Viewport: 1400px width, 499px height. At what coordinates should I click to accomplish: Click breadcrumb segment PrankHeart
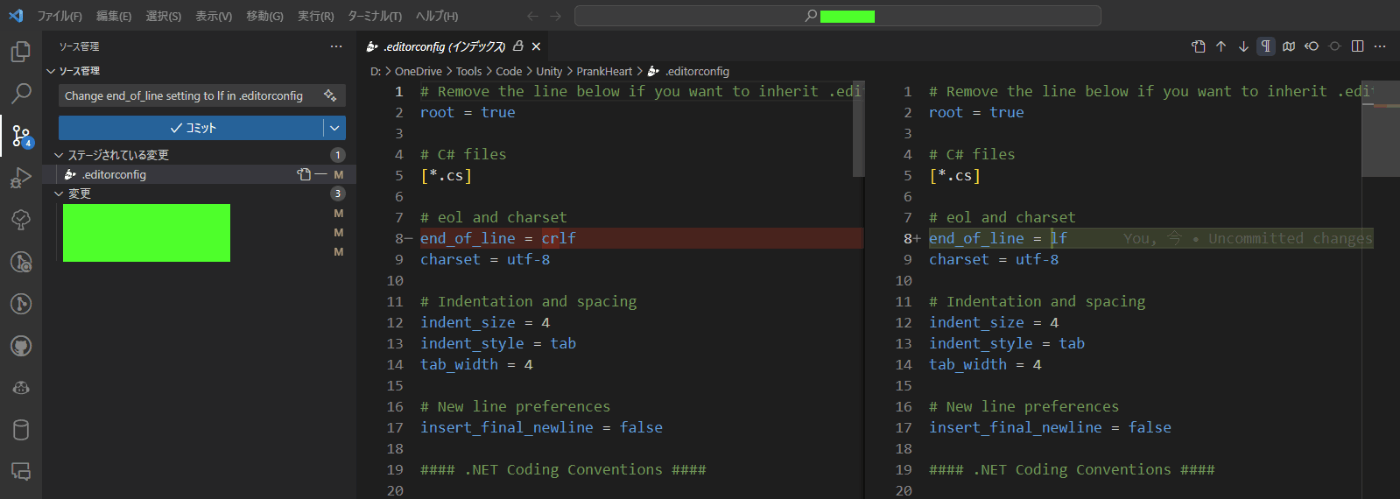click(604, 71)
